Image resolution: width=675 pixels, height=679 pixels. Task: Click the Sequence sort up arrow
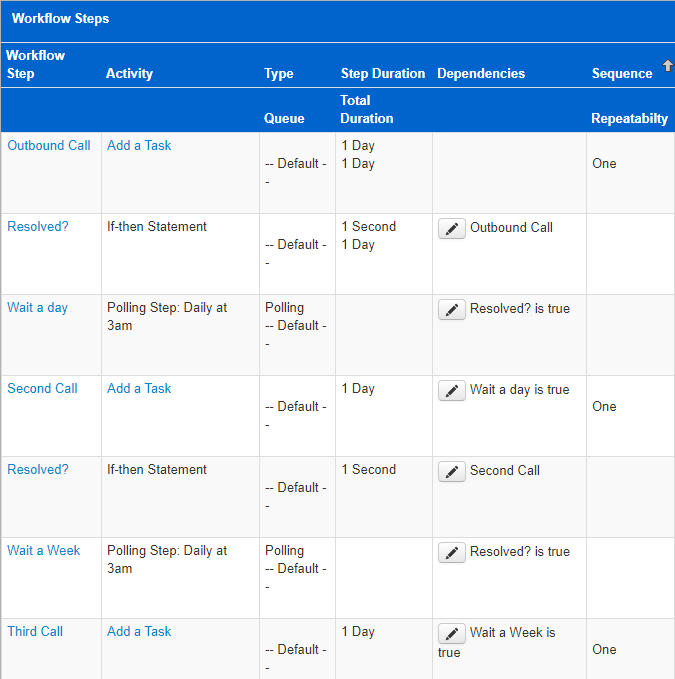click(668, 66)
